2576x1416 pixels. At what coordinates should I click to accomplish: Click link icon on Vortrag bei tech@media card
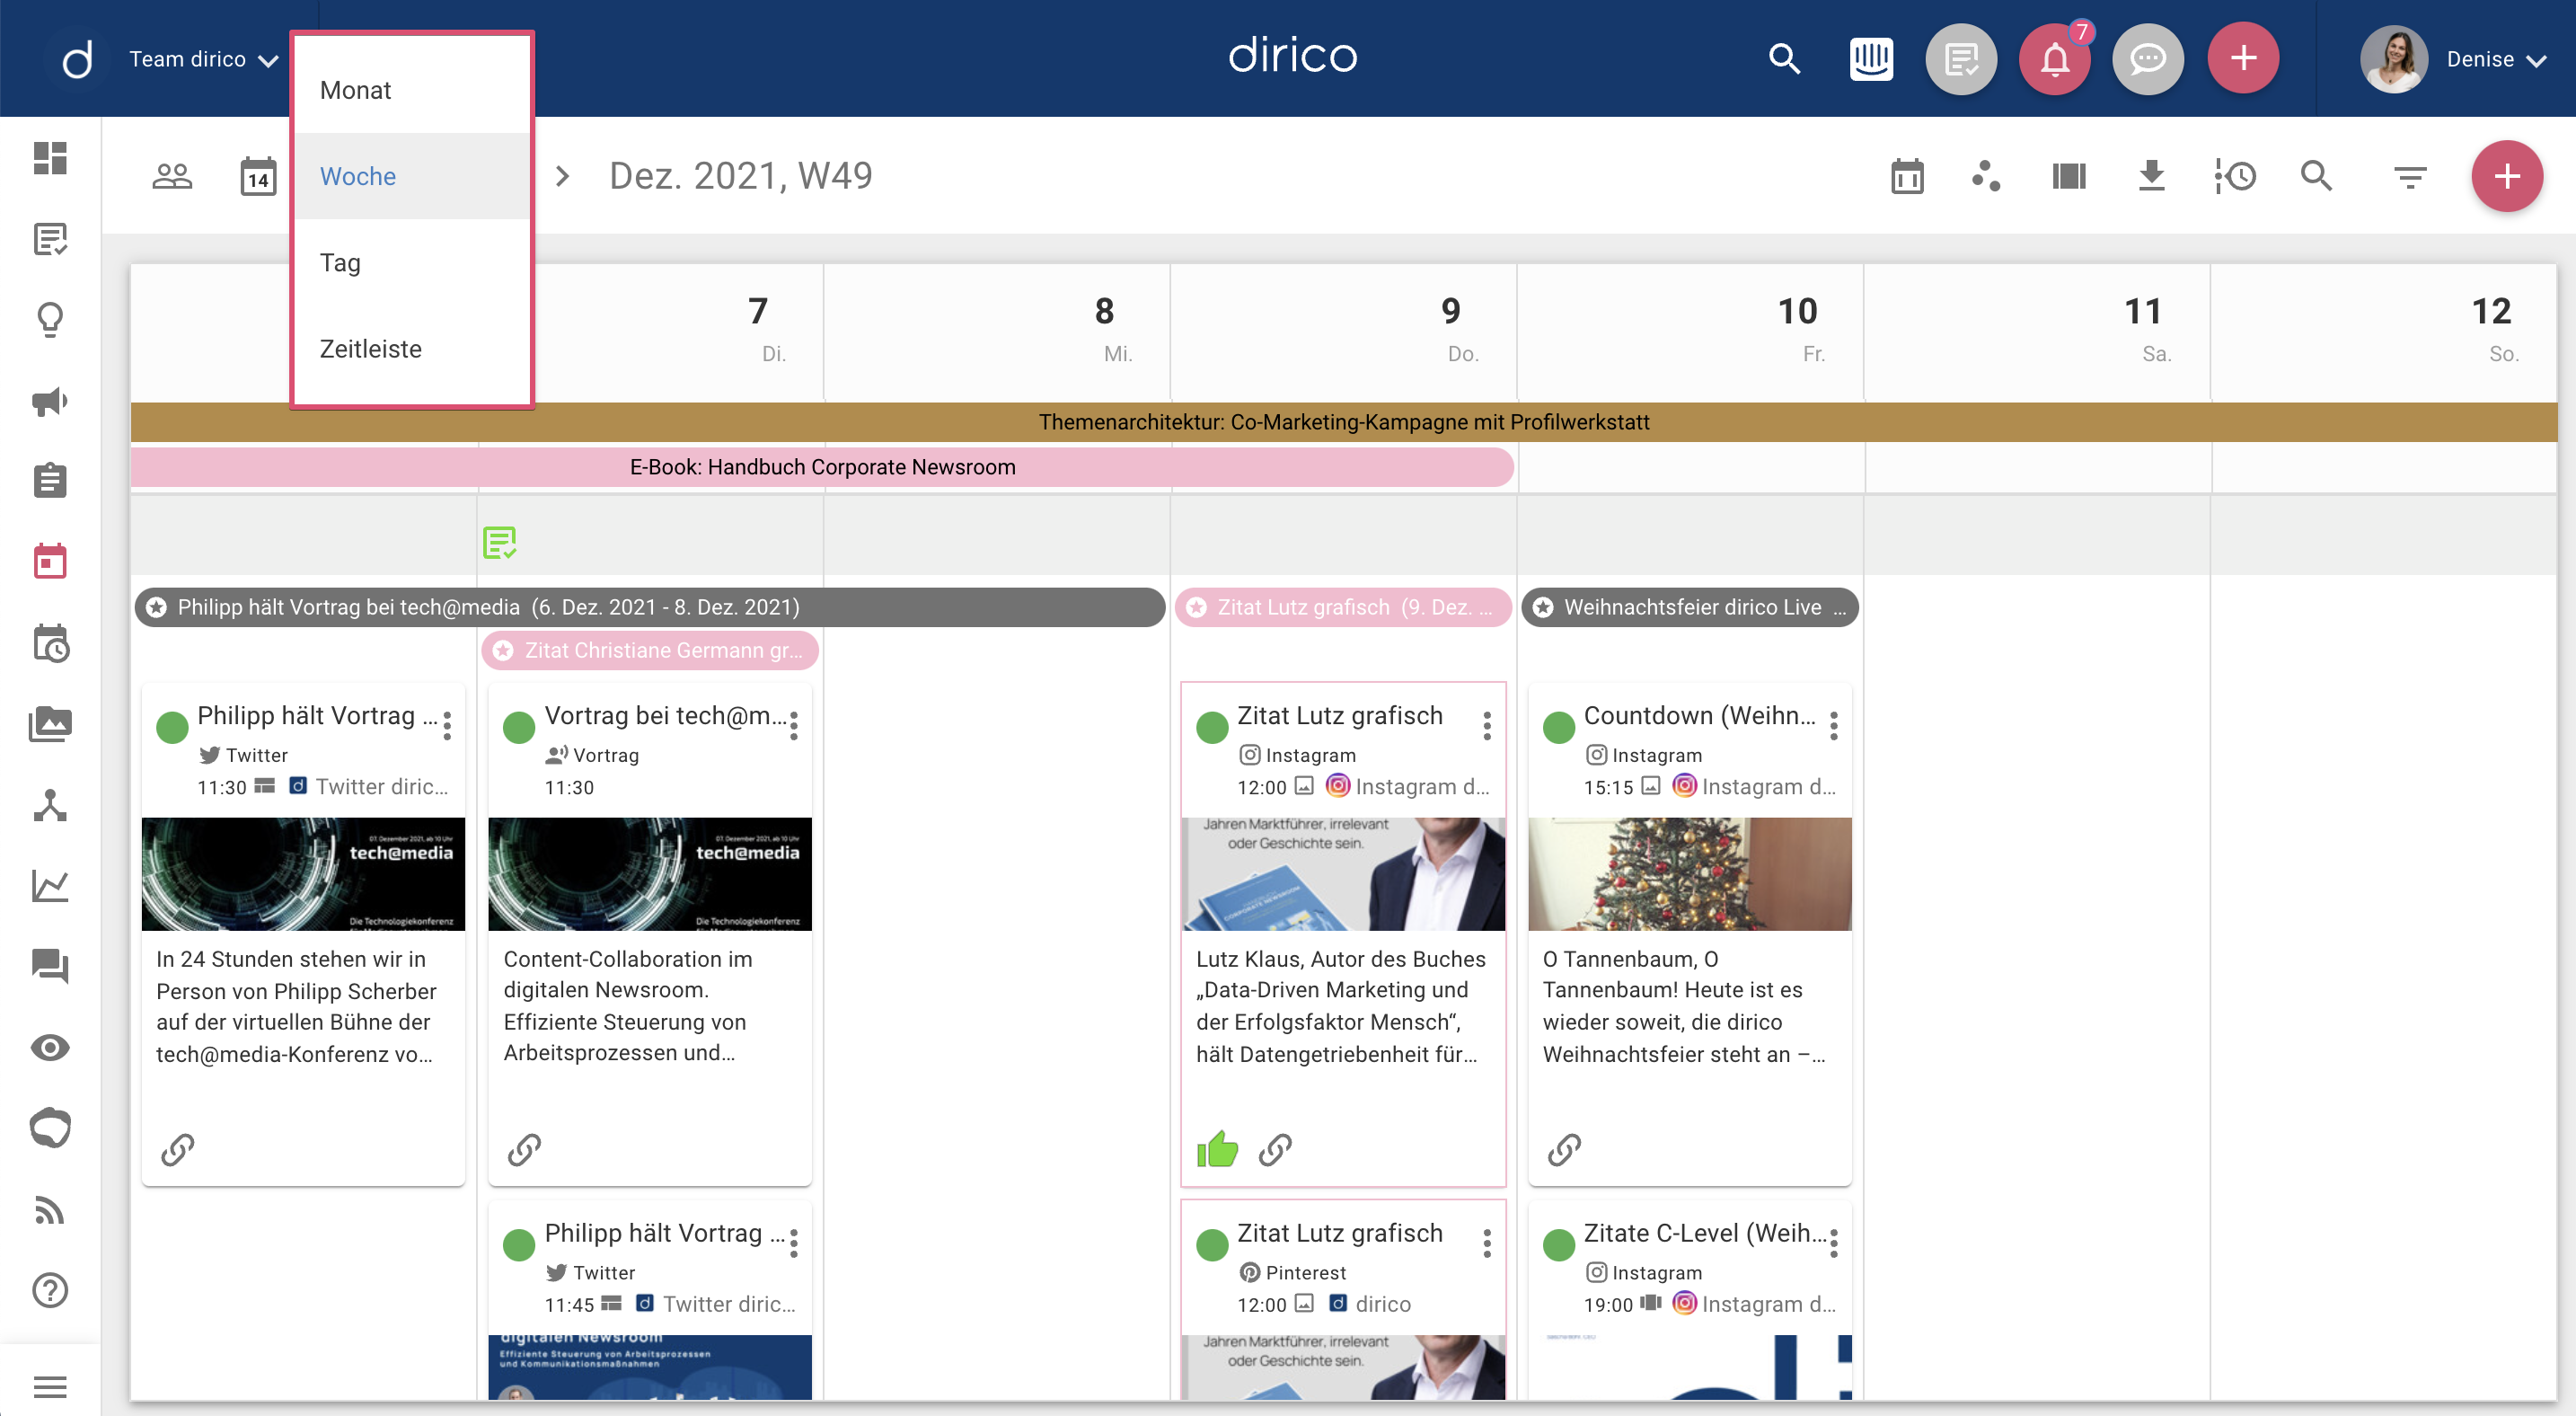coord(524,1150)
